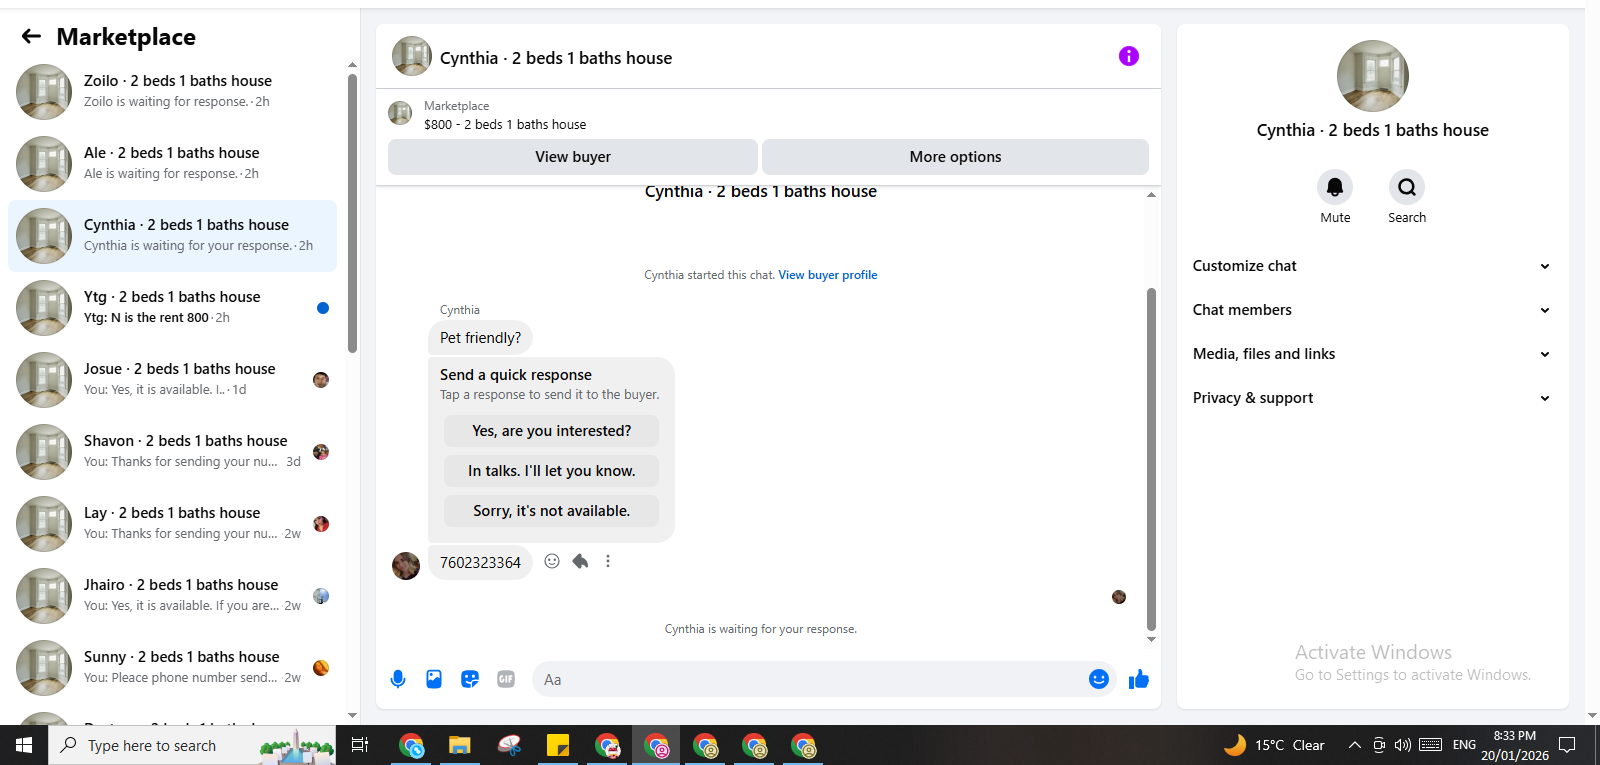The height and width of the screenshot is (765, 1600).
Task: Click ENG language indicator
Action: (1464, 745)
